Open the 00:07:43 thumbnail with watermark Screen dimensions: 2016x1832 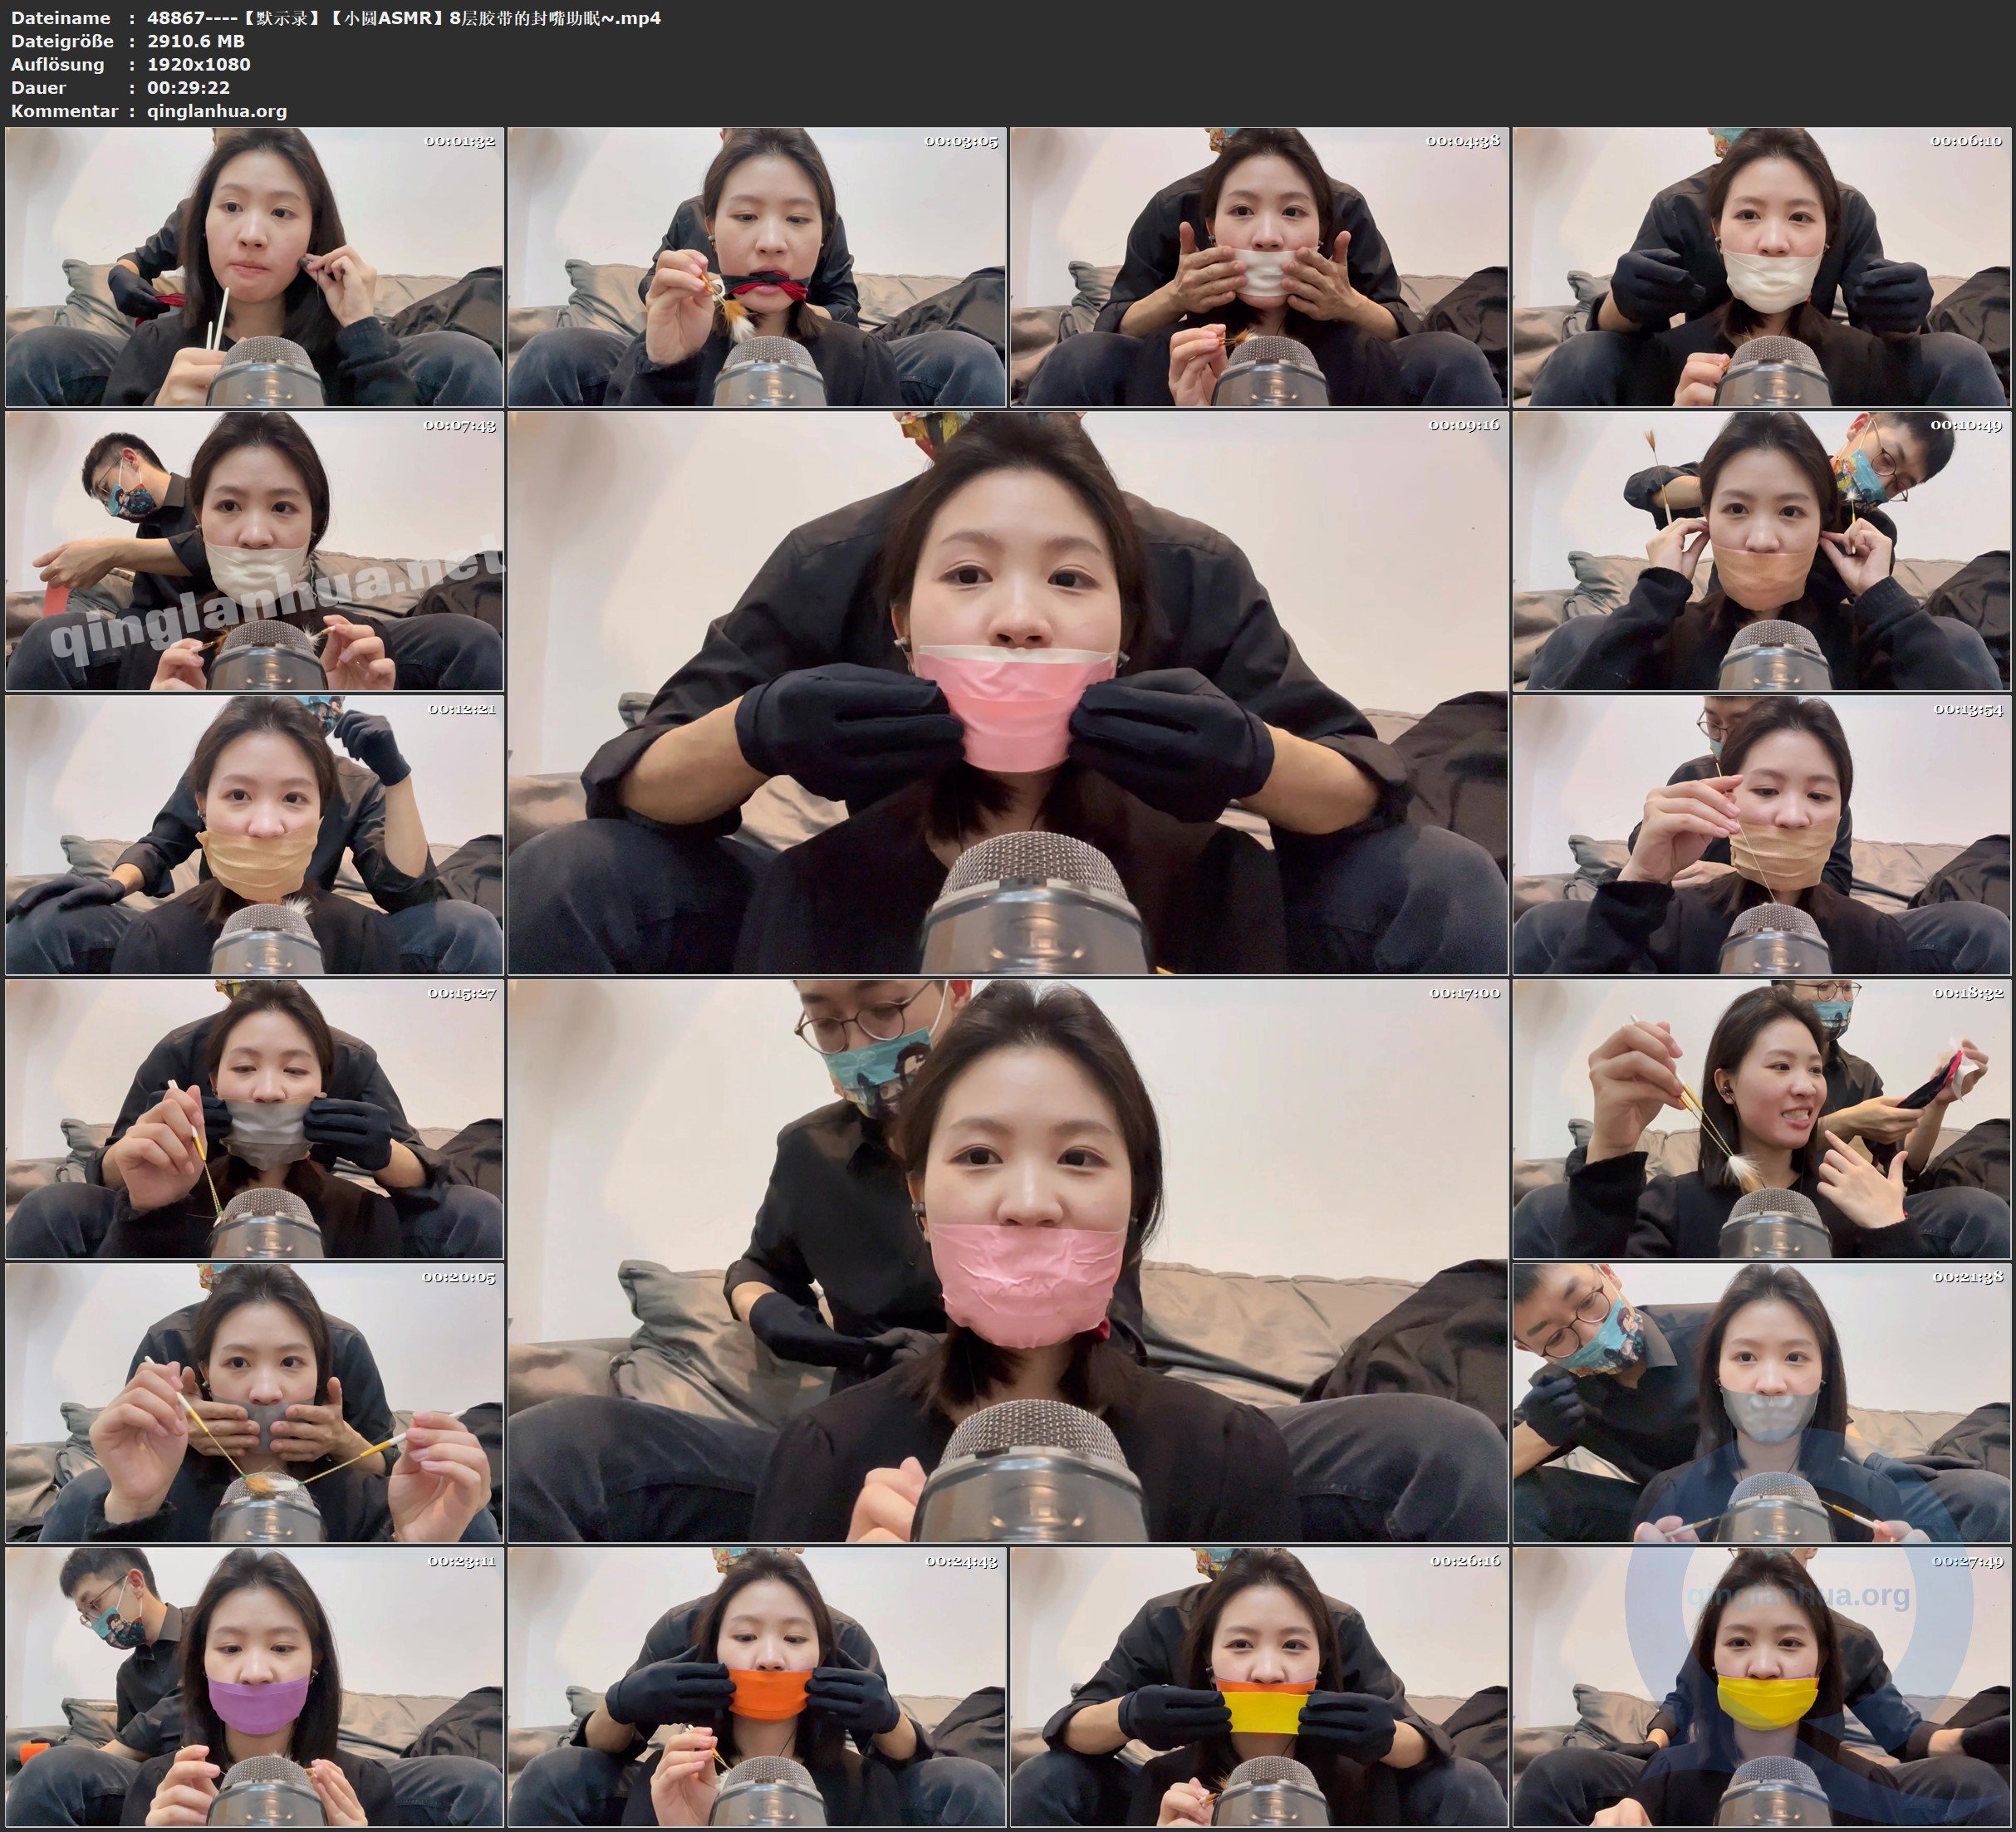click(x=254, y=550)
